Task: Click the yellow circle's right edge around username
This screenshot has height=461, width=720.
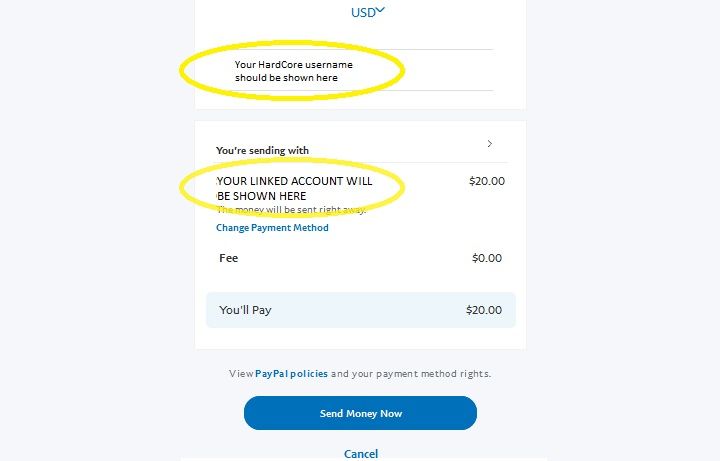Action: tap(402, 70)
